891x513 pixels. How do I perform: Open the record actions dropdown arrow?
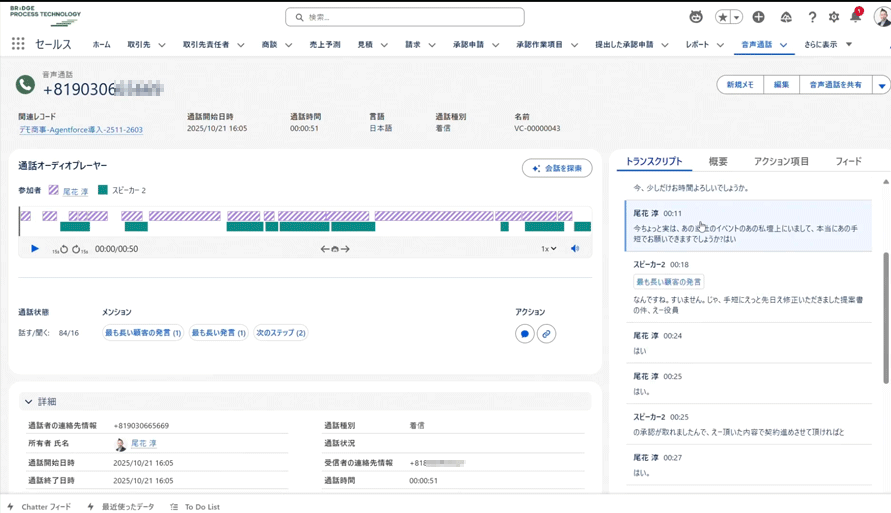tap(881, 85)
